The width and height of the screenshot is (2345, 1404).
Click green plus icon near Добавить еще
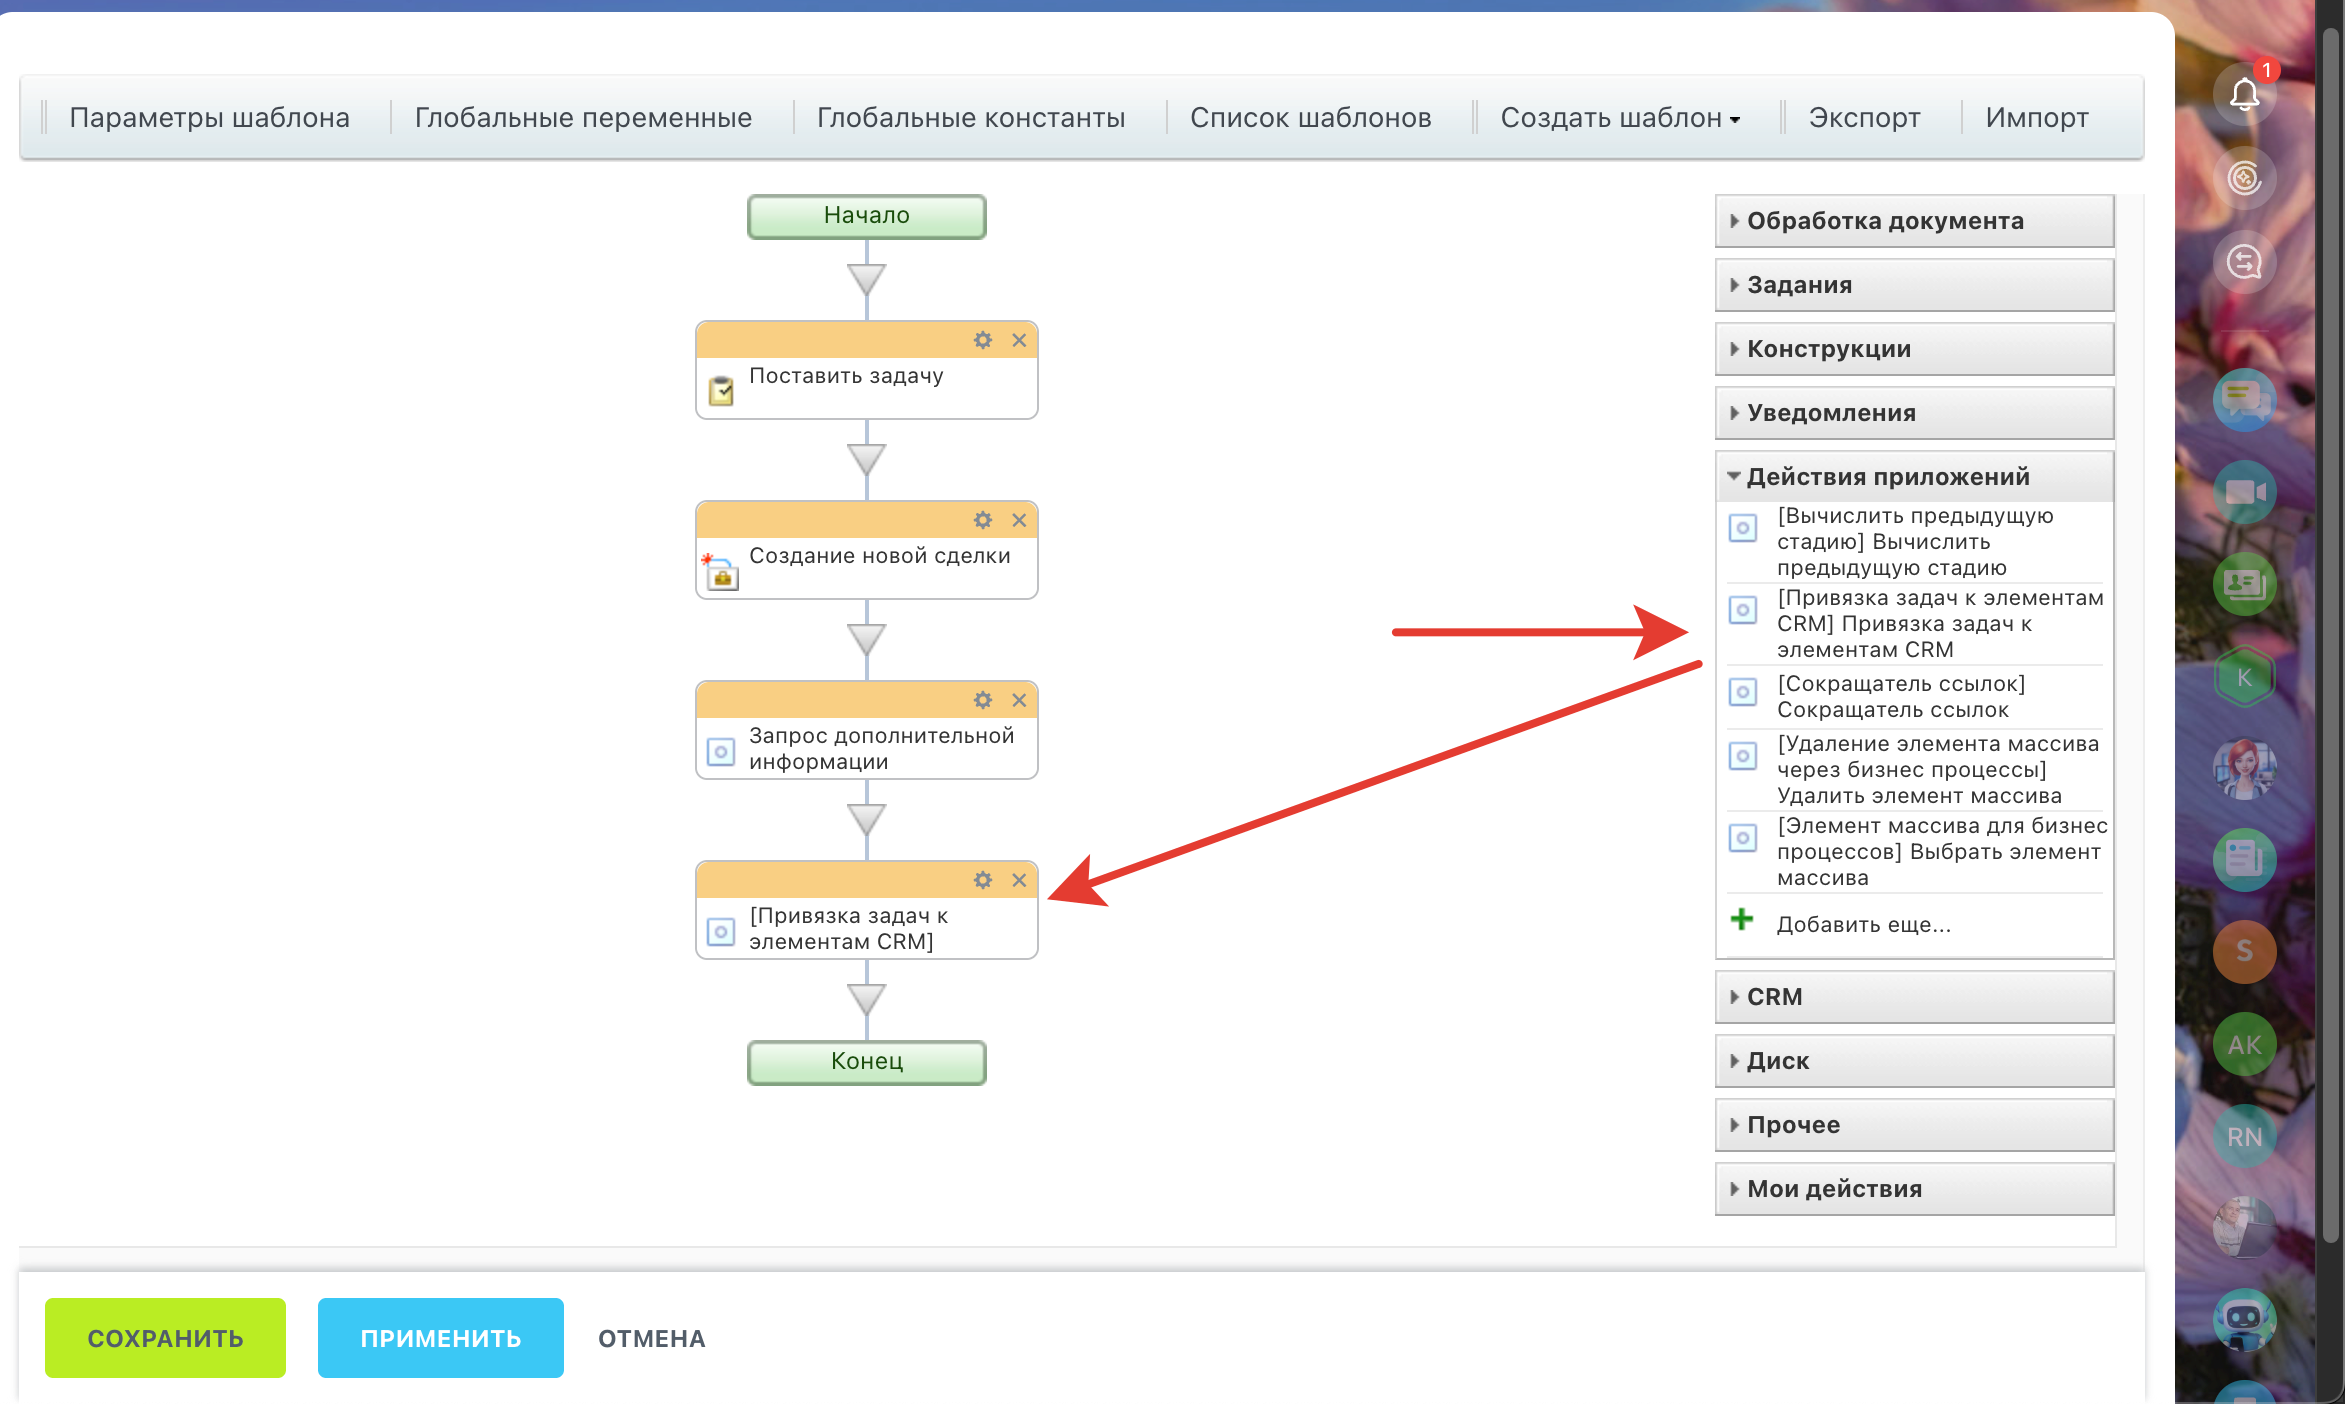(x=1742, y=920)
